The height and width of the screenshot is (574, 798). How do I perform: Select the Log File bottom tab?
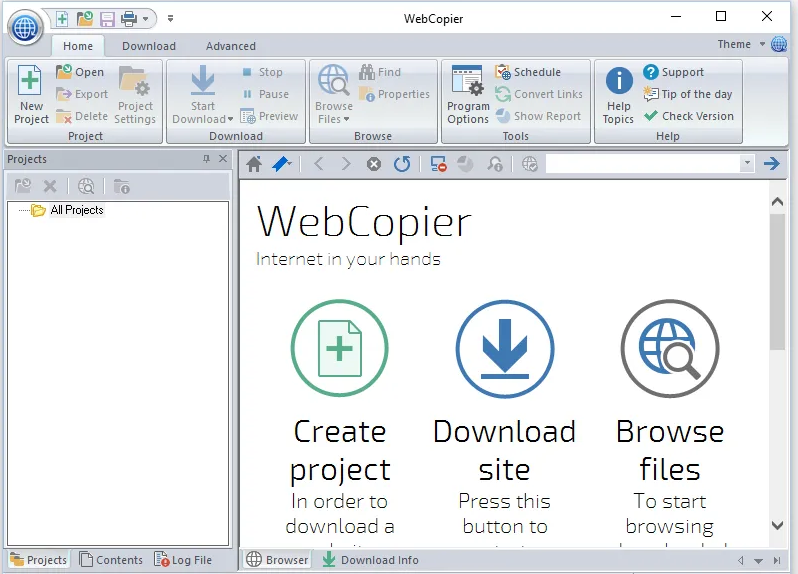(183, 560)
